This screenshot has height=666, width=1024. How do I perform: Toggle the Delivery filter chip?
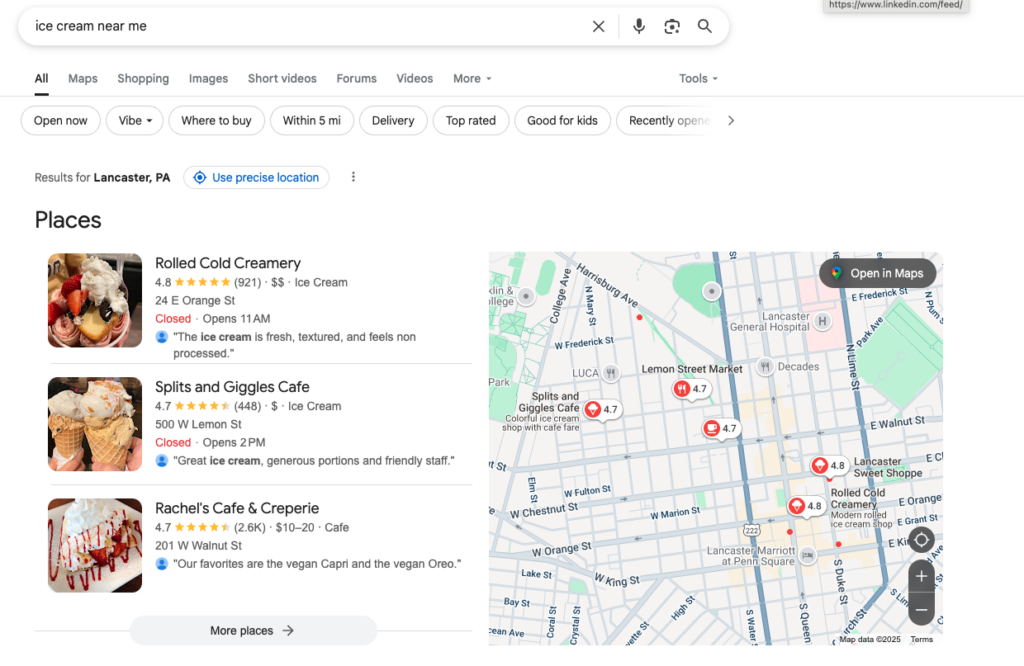[393, 121]
